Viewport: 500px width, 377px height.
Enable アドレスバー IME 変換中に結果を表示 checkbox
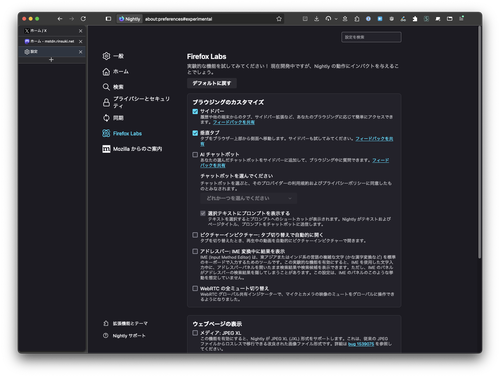(195, 251)
